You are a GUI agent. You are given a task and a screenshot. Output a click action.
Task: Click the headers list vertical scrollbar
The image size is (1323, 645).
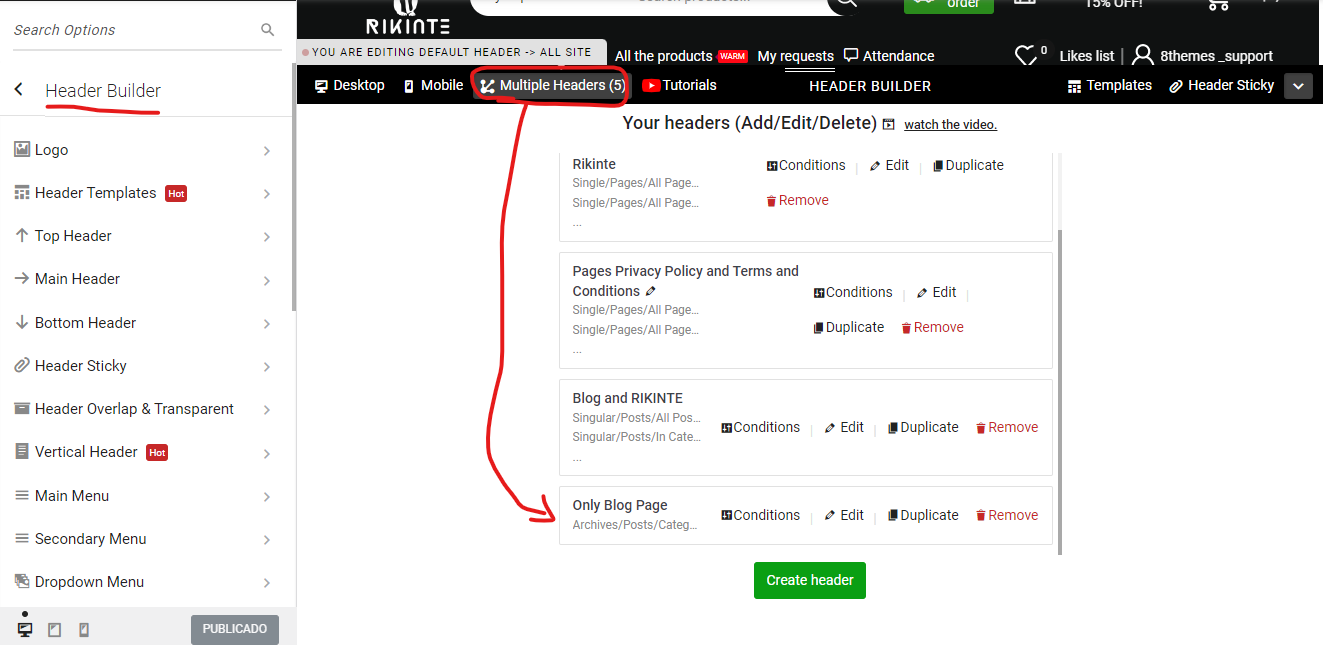pyautogui.click(x=1060, y=390)
